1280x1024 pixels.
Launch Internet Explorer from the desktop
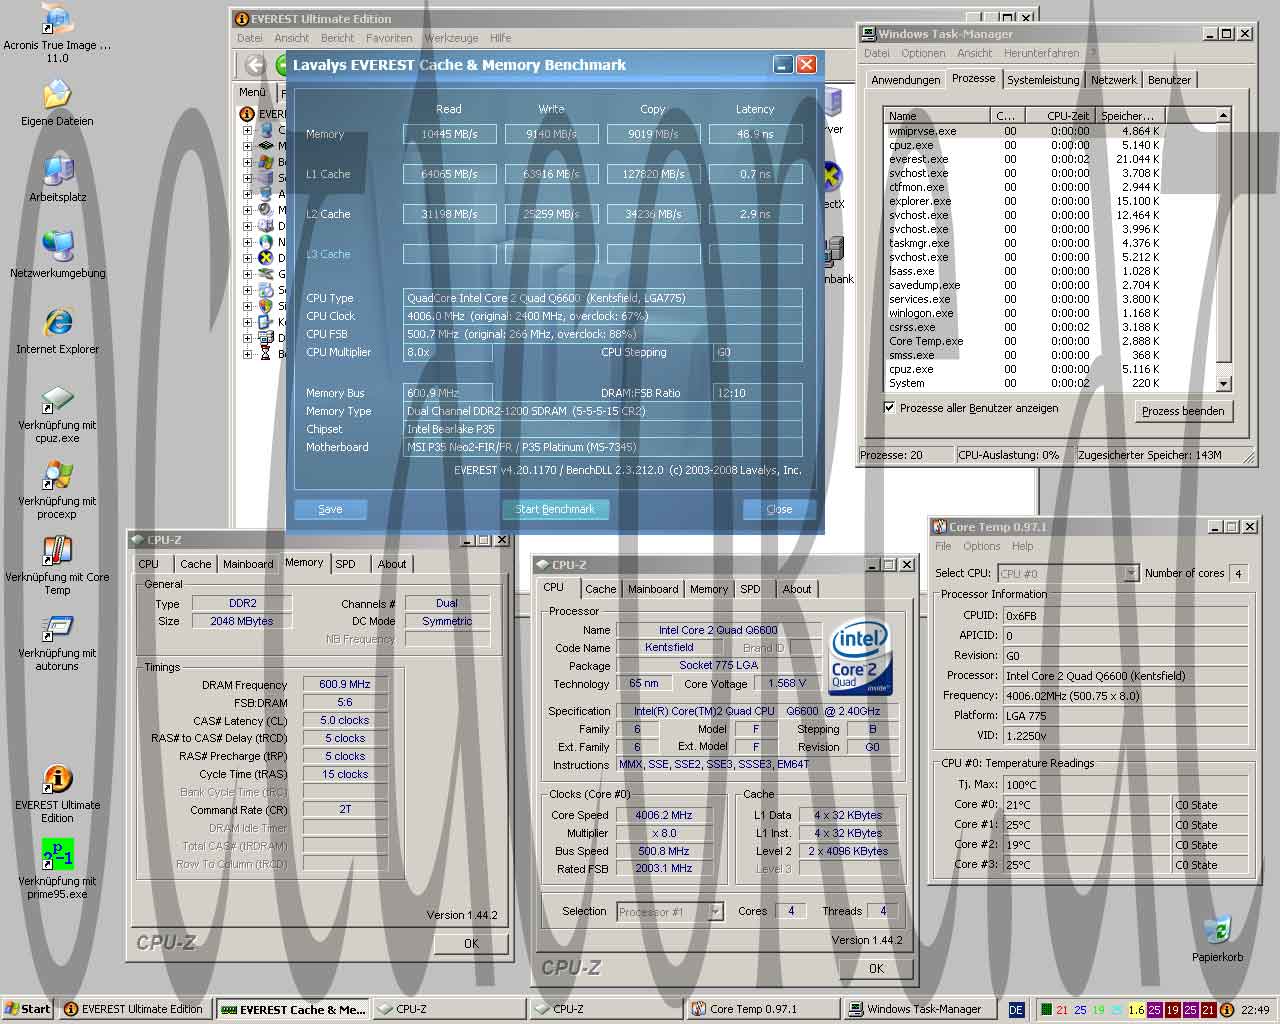[57, 323]
